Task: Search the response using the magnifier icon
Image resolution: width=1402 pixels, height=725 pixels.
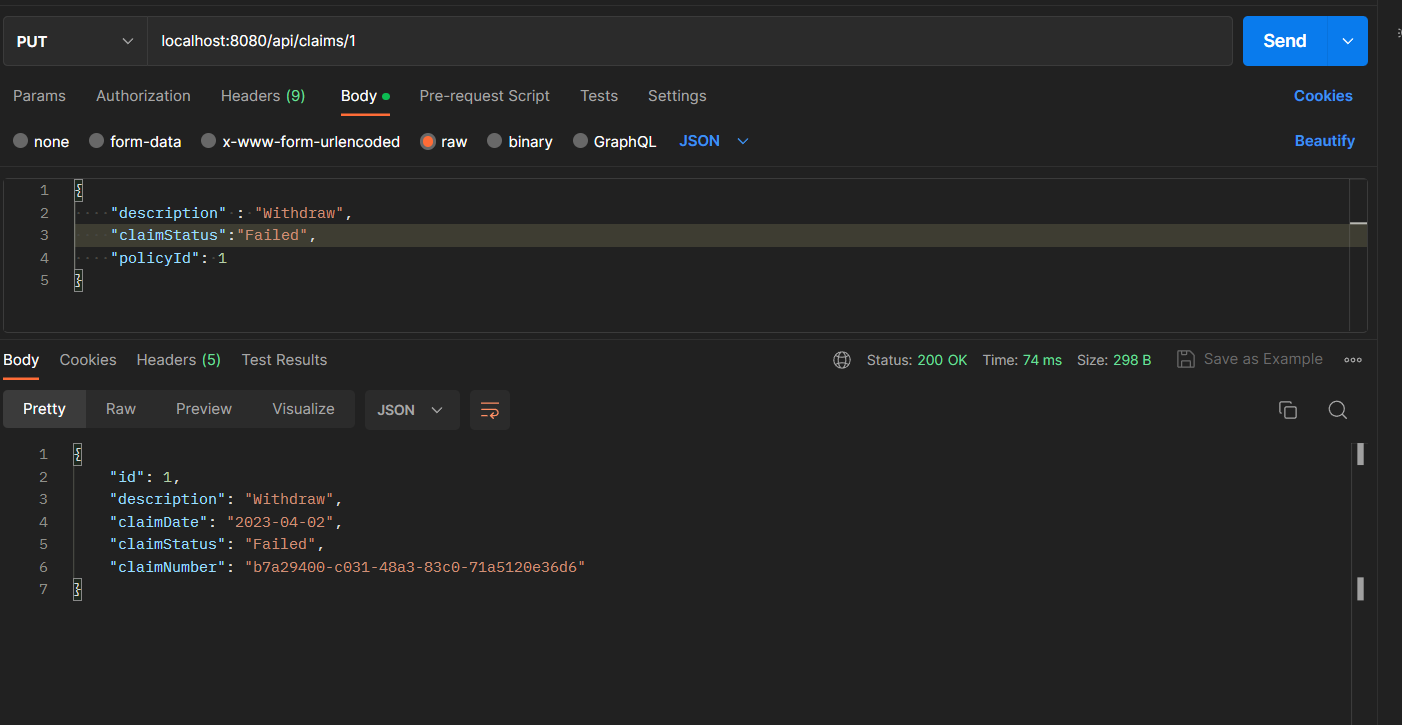Action: point(1338,410)
